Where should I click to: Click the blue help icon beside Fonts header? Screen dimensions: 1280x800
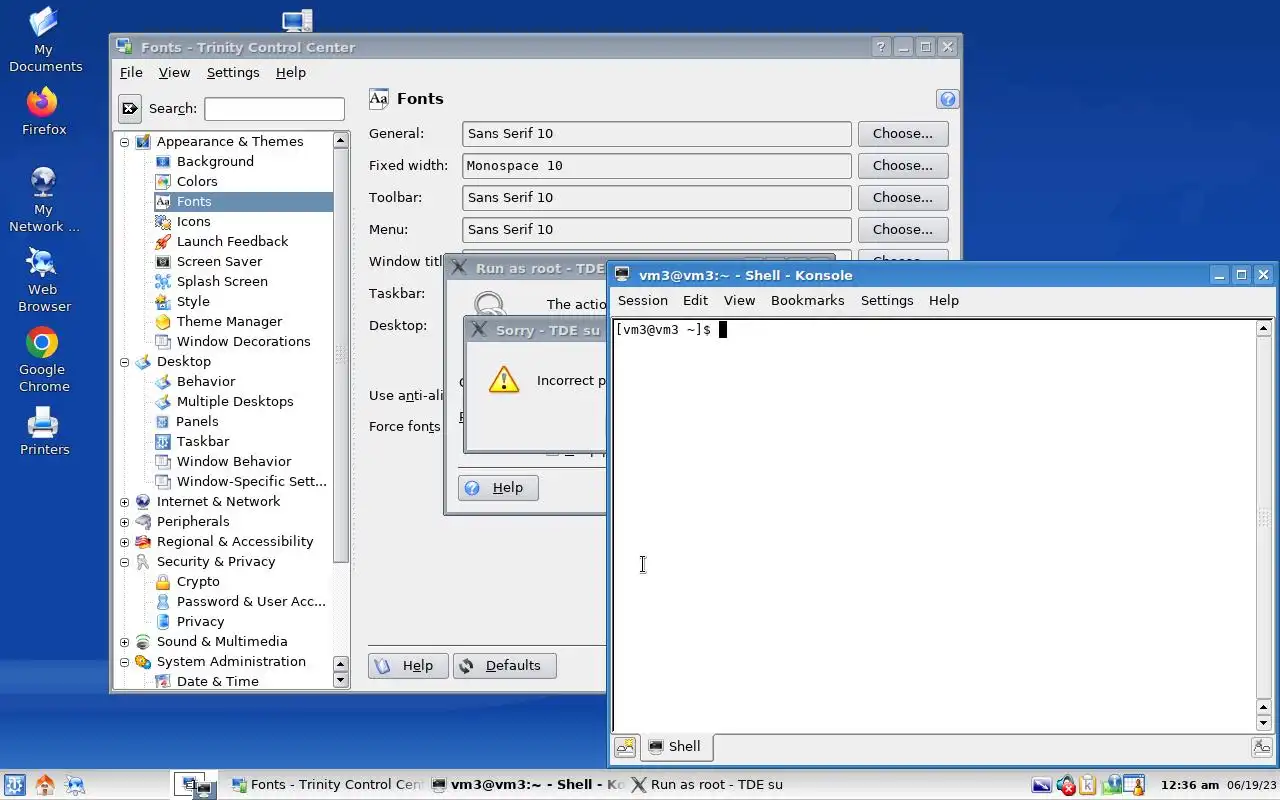tap(948, 99)
